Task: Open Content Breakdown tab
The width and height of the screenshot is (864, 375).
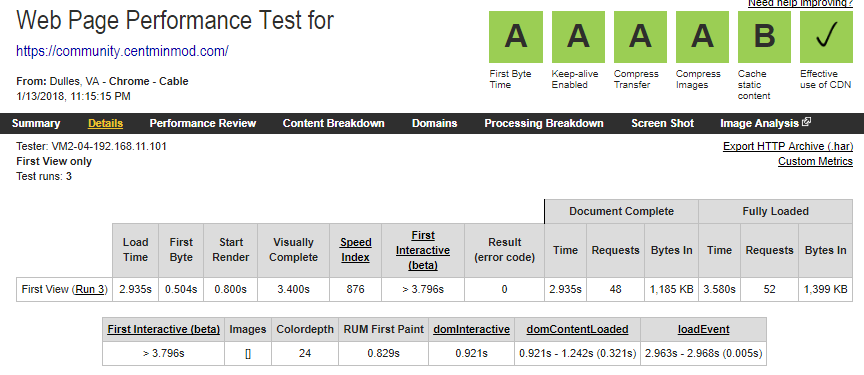Action: tap(333, 123)
